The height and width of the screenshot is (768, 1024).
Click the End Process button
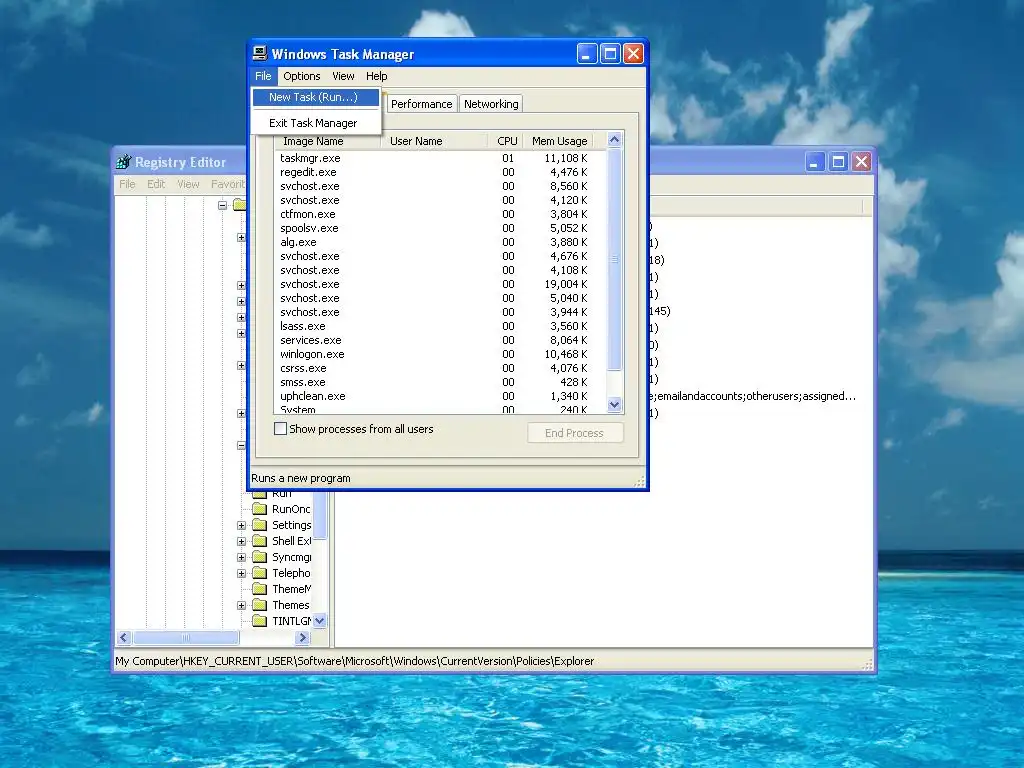[575, 433]
